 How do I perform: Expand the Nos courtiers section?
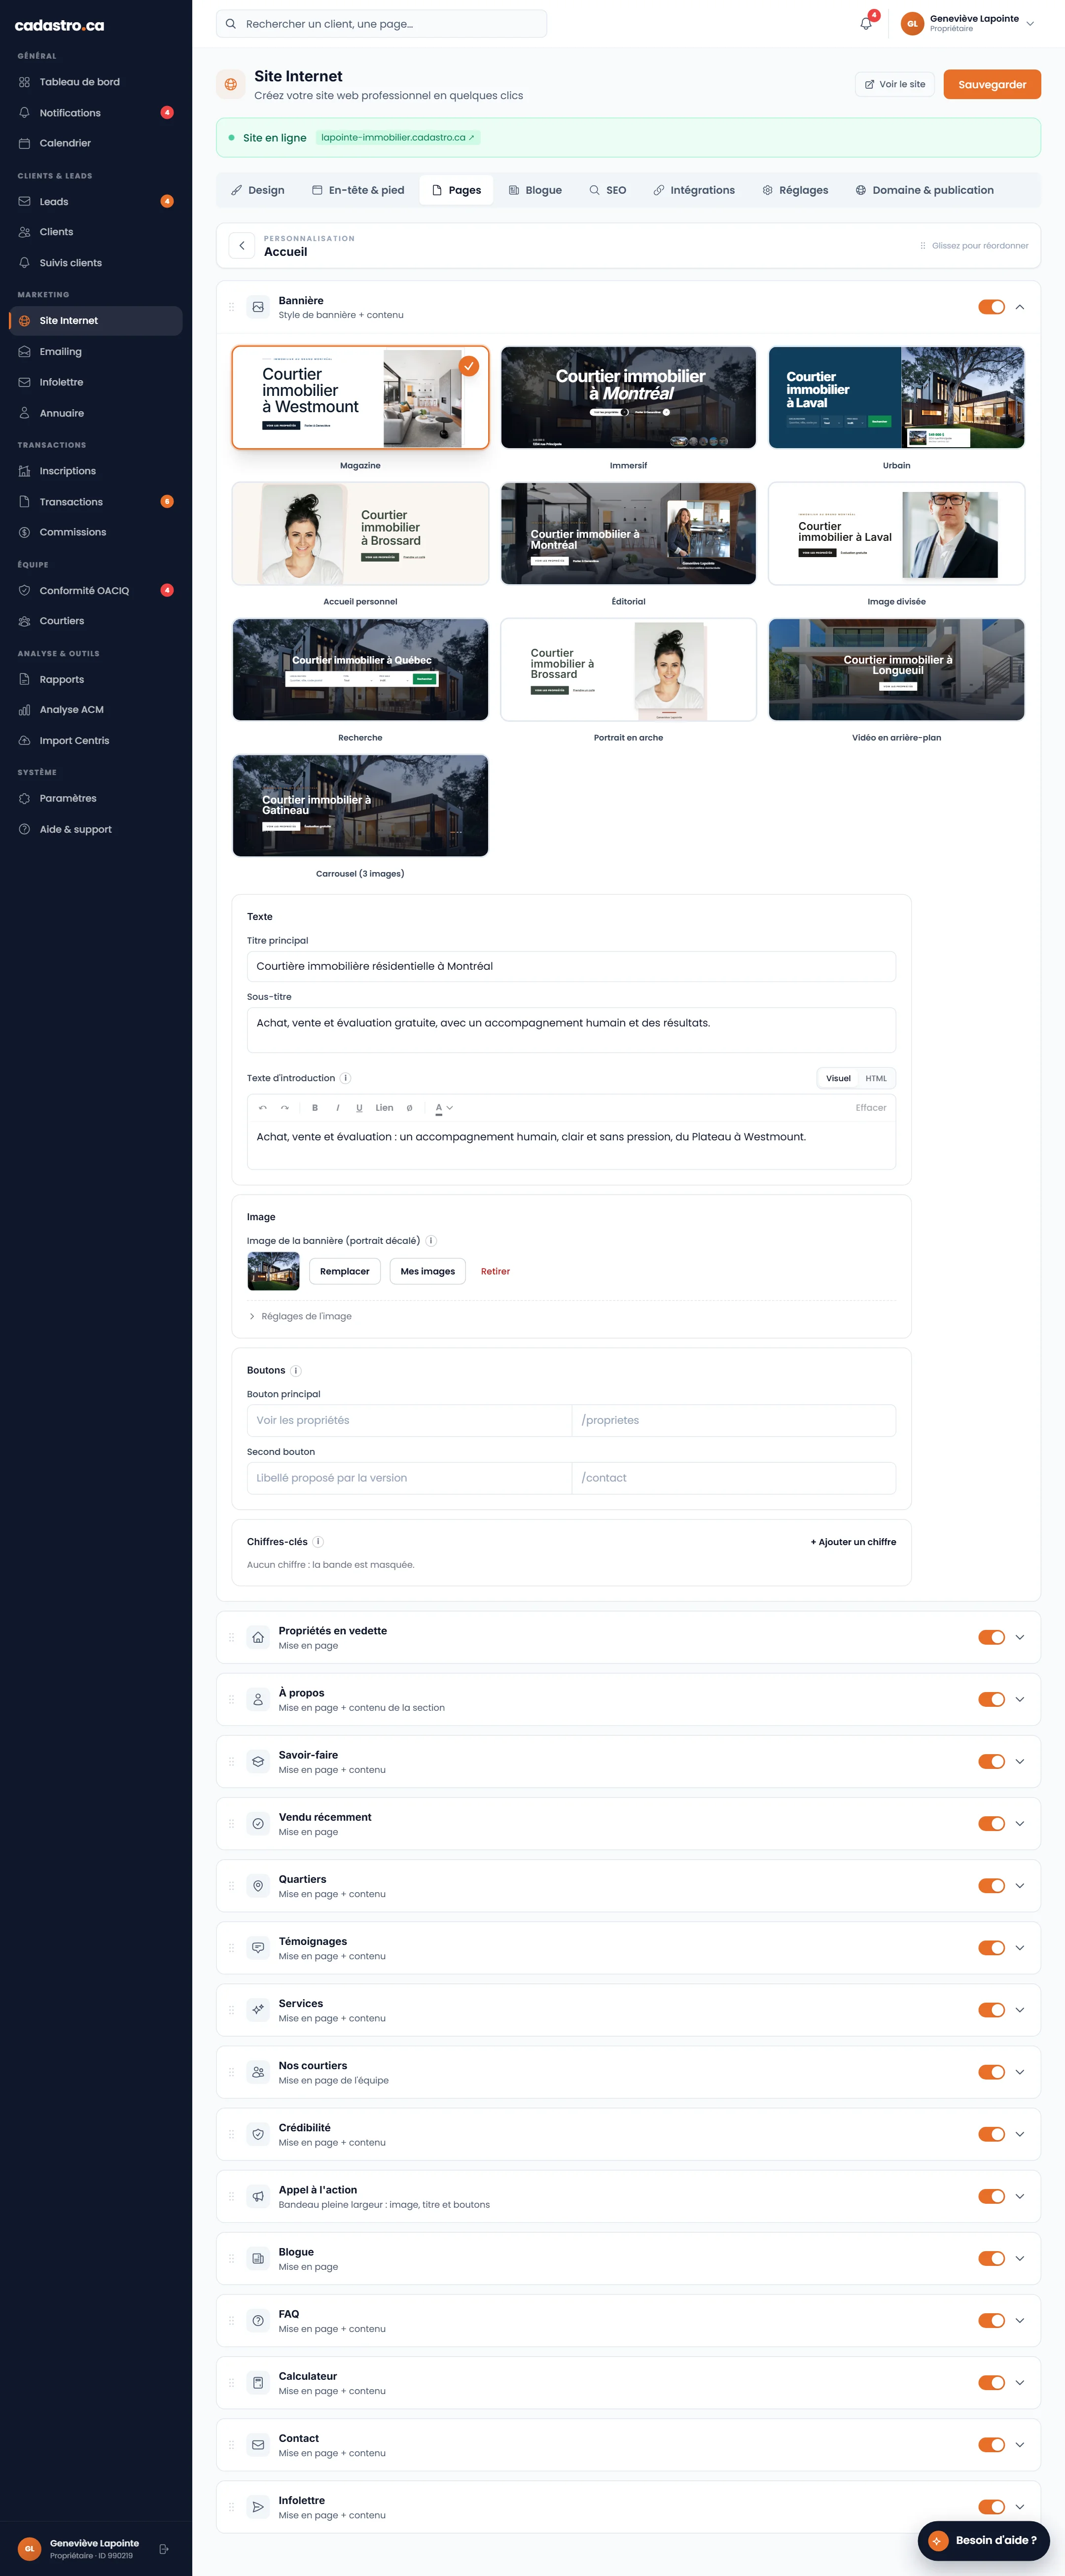pyautogui.click(x=1020, y=2072)
